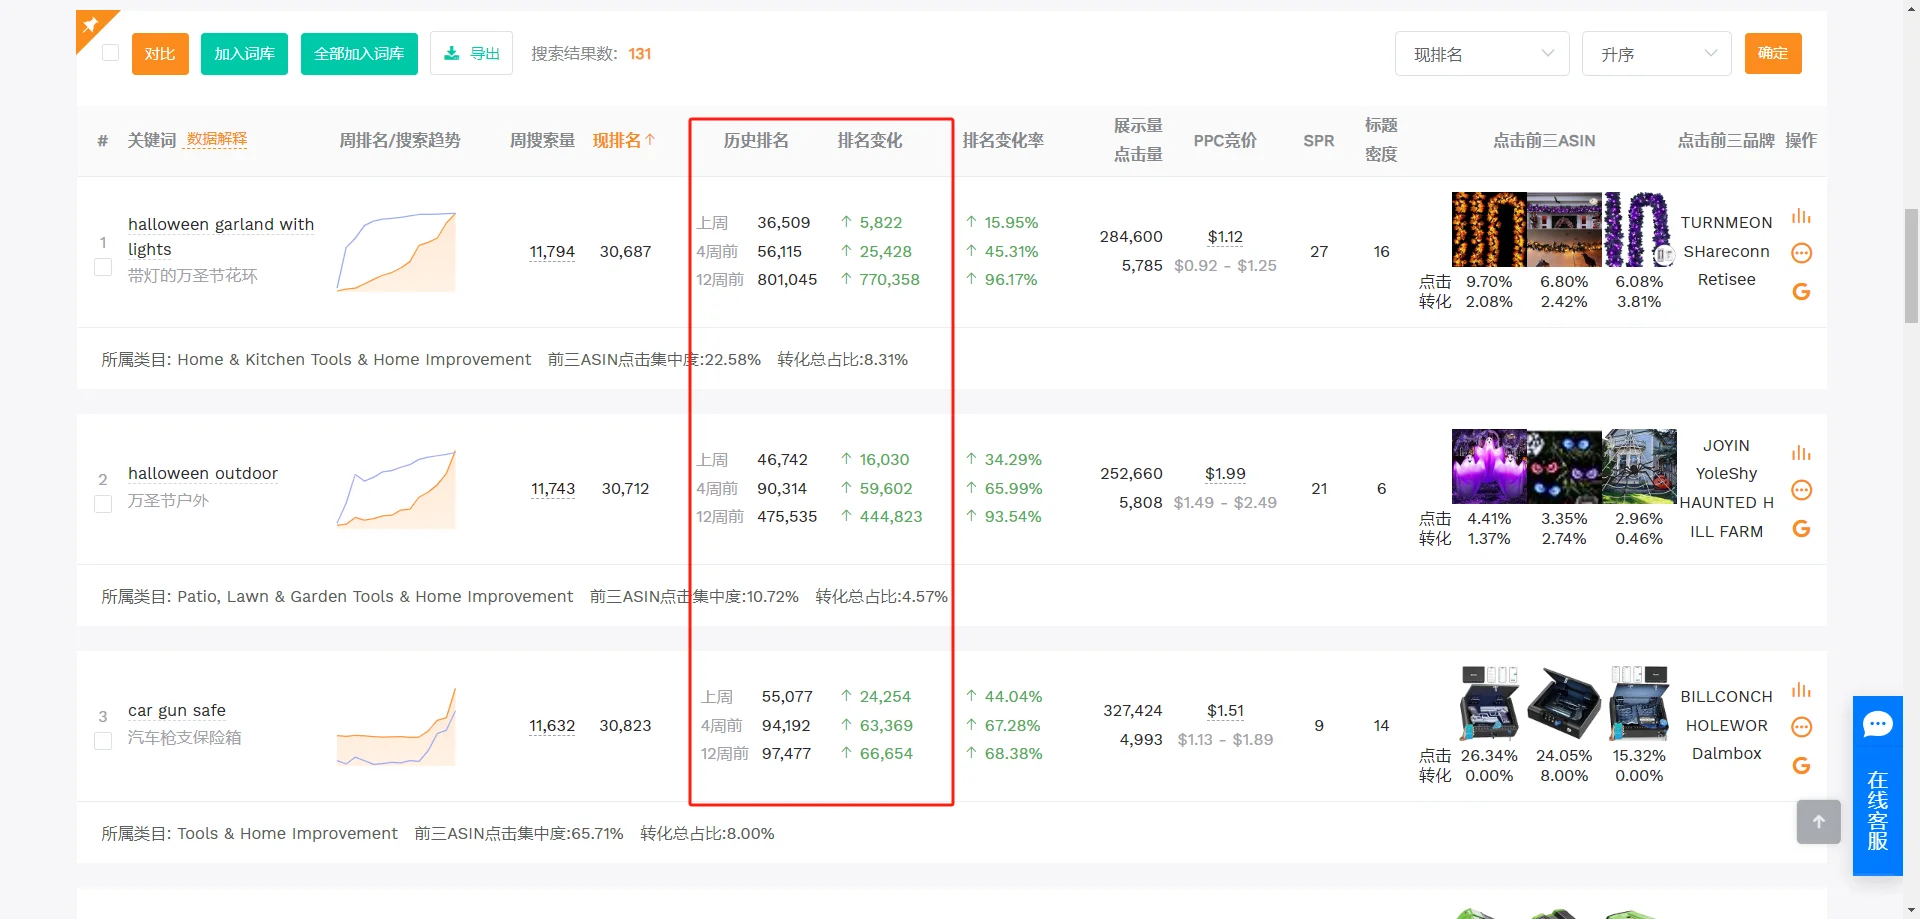Open keyword halloween garland with lights
Screen dimensions: 1920x919
coord(221,237)
